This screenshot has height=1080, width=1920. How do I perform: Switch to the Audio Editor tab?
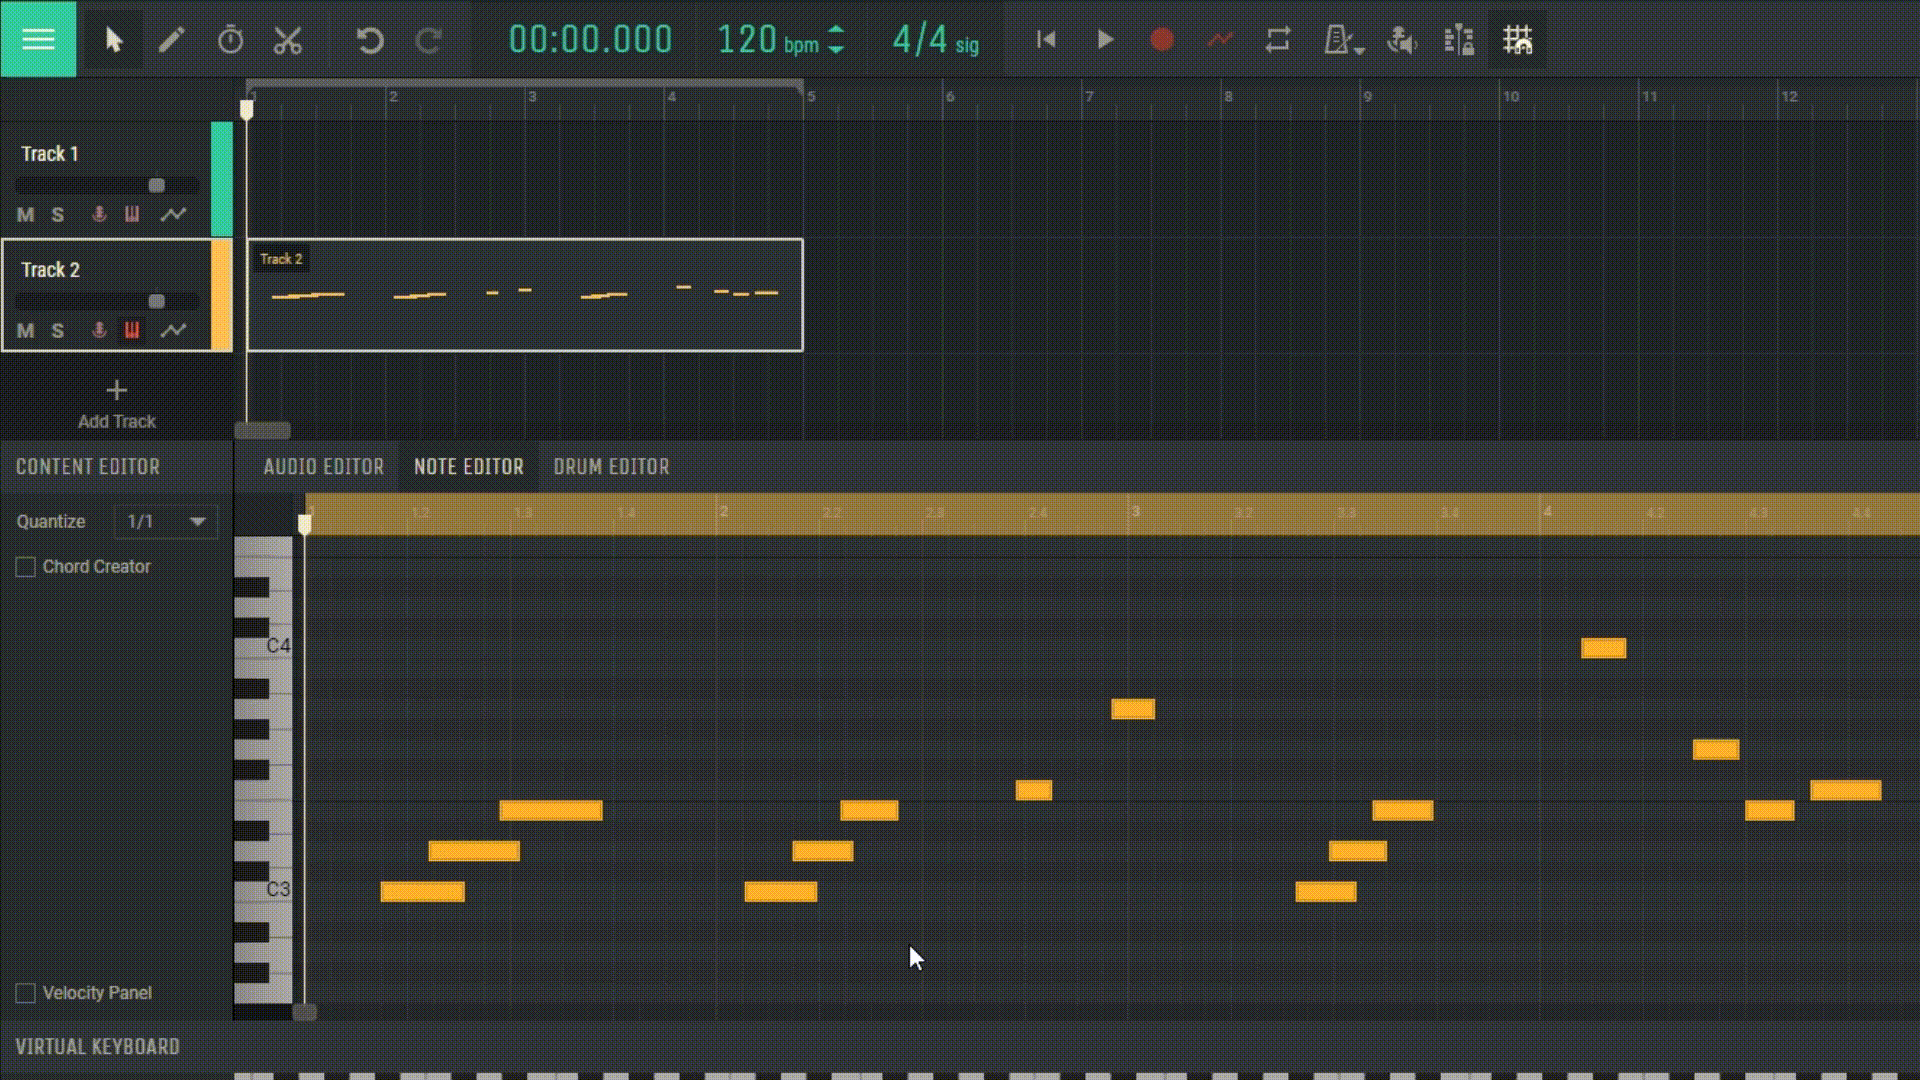[322, 465]
